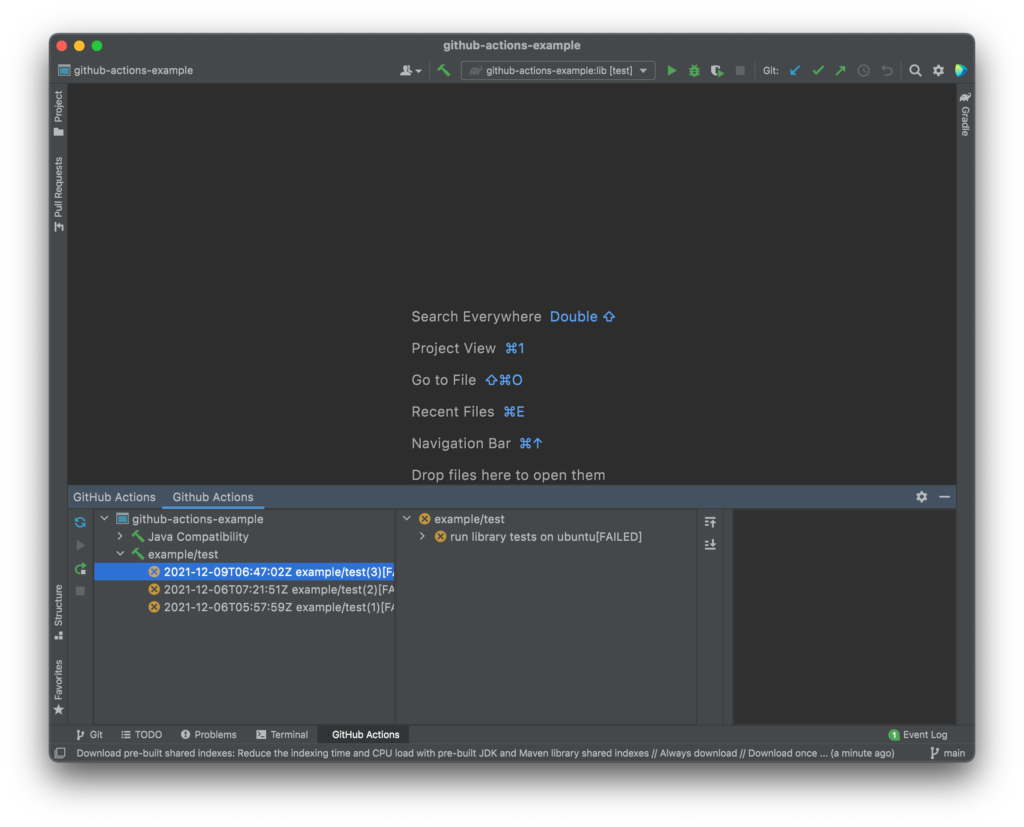Click github-actions-example in the navigation bar
1024x827 pixels.
tap(126, 71)
